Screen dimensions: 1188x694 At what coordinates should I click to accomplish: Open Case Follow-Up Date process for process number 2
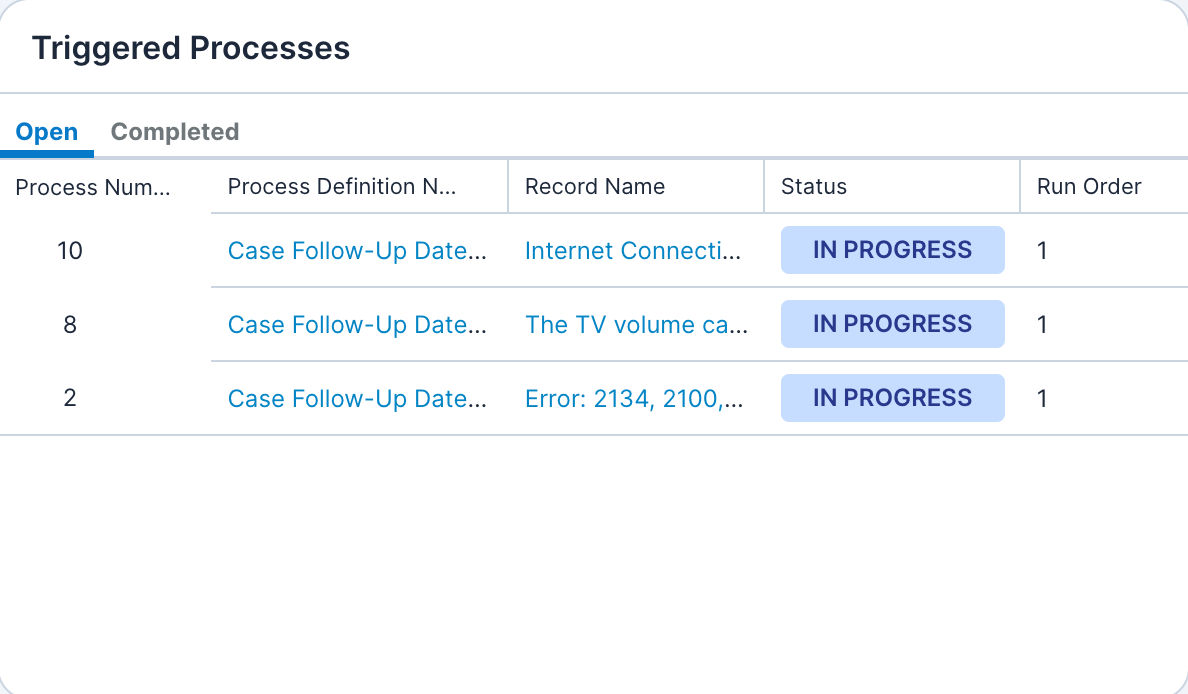(x=358, y=398)
